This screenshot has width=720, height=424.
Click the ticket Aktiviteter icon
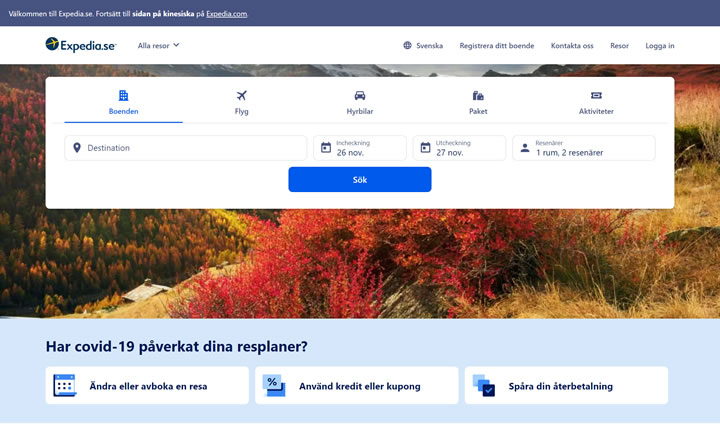coord(596,95)
